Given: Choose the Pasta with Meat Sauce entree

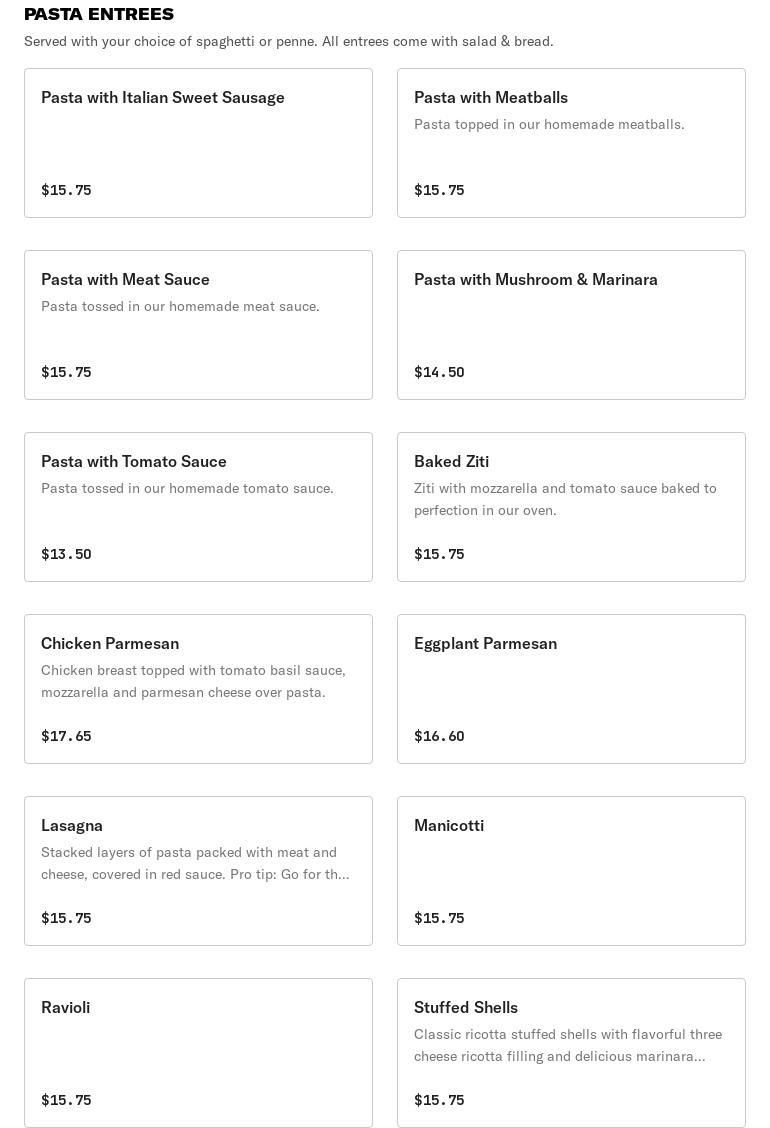Looking at the screenshot, I should pos(125,280).
